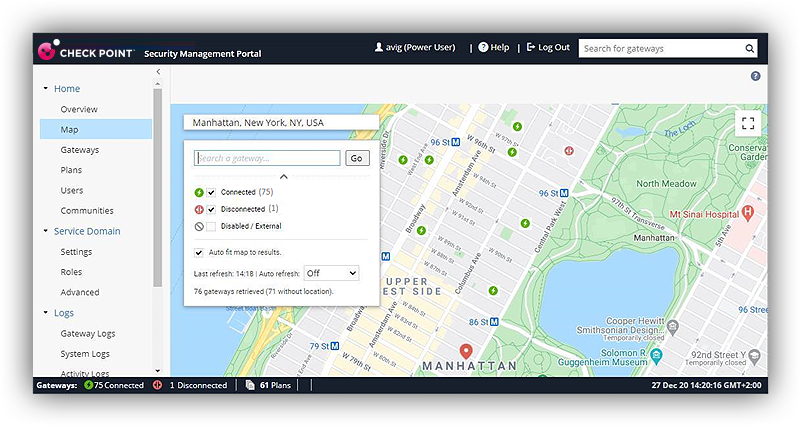The height and width of the screenshot is (426, 800).
Task: Open System Logs
Action: click(x=85, y=354)
